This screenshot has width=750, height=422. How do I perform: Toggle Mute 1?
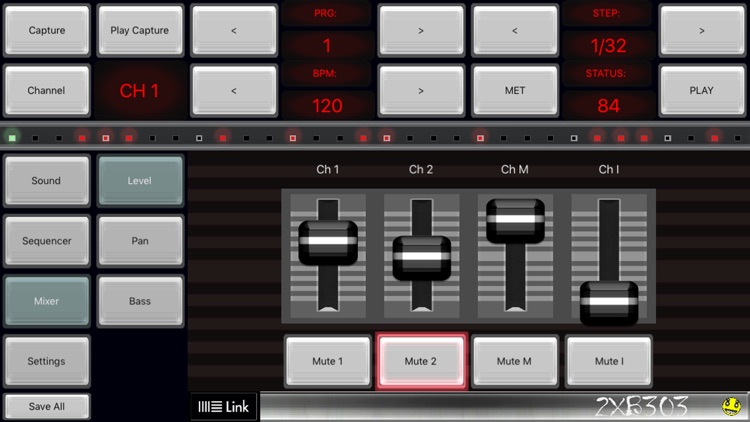coord(328,361)
